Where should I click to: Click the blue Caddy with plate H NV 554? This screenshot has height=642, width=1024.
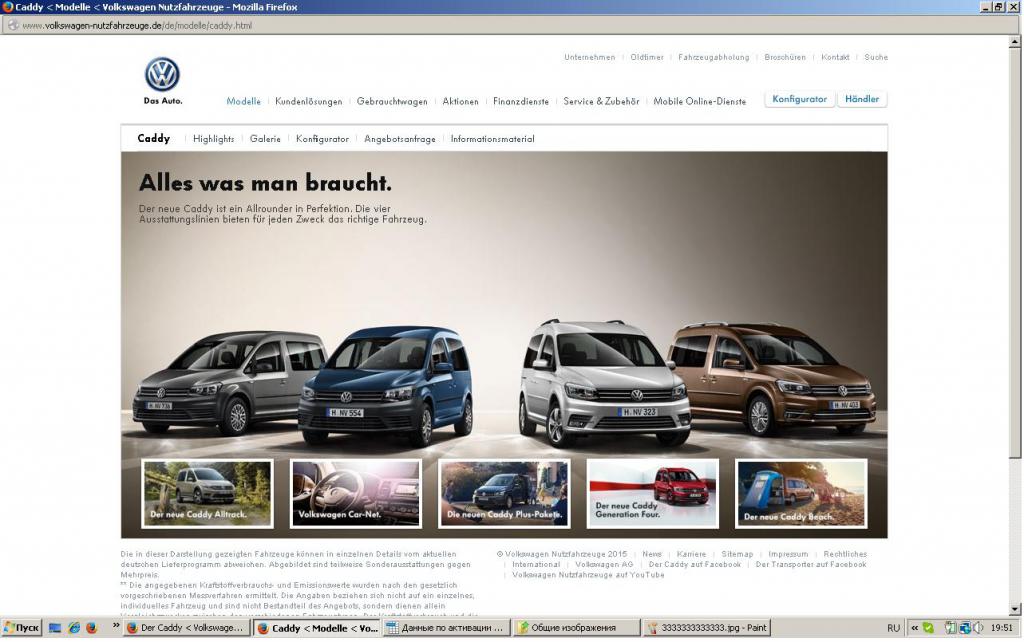(387, 385)
